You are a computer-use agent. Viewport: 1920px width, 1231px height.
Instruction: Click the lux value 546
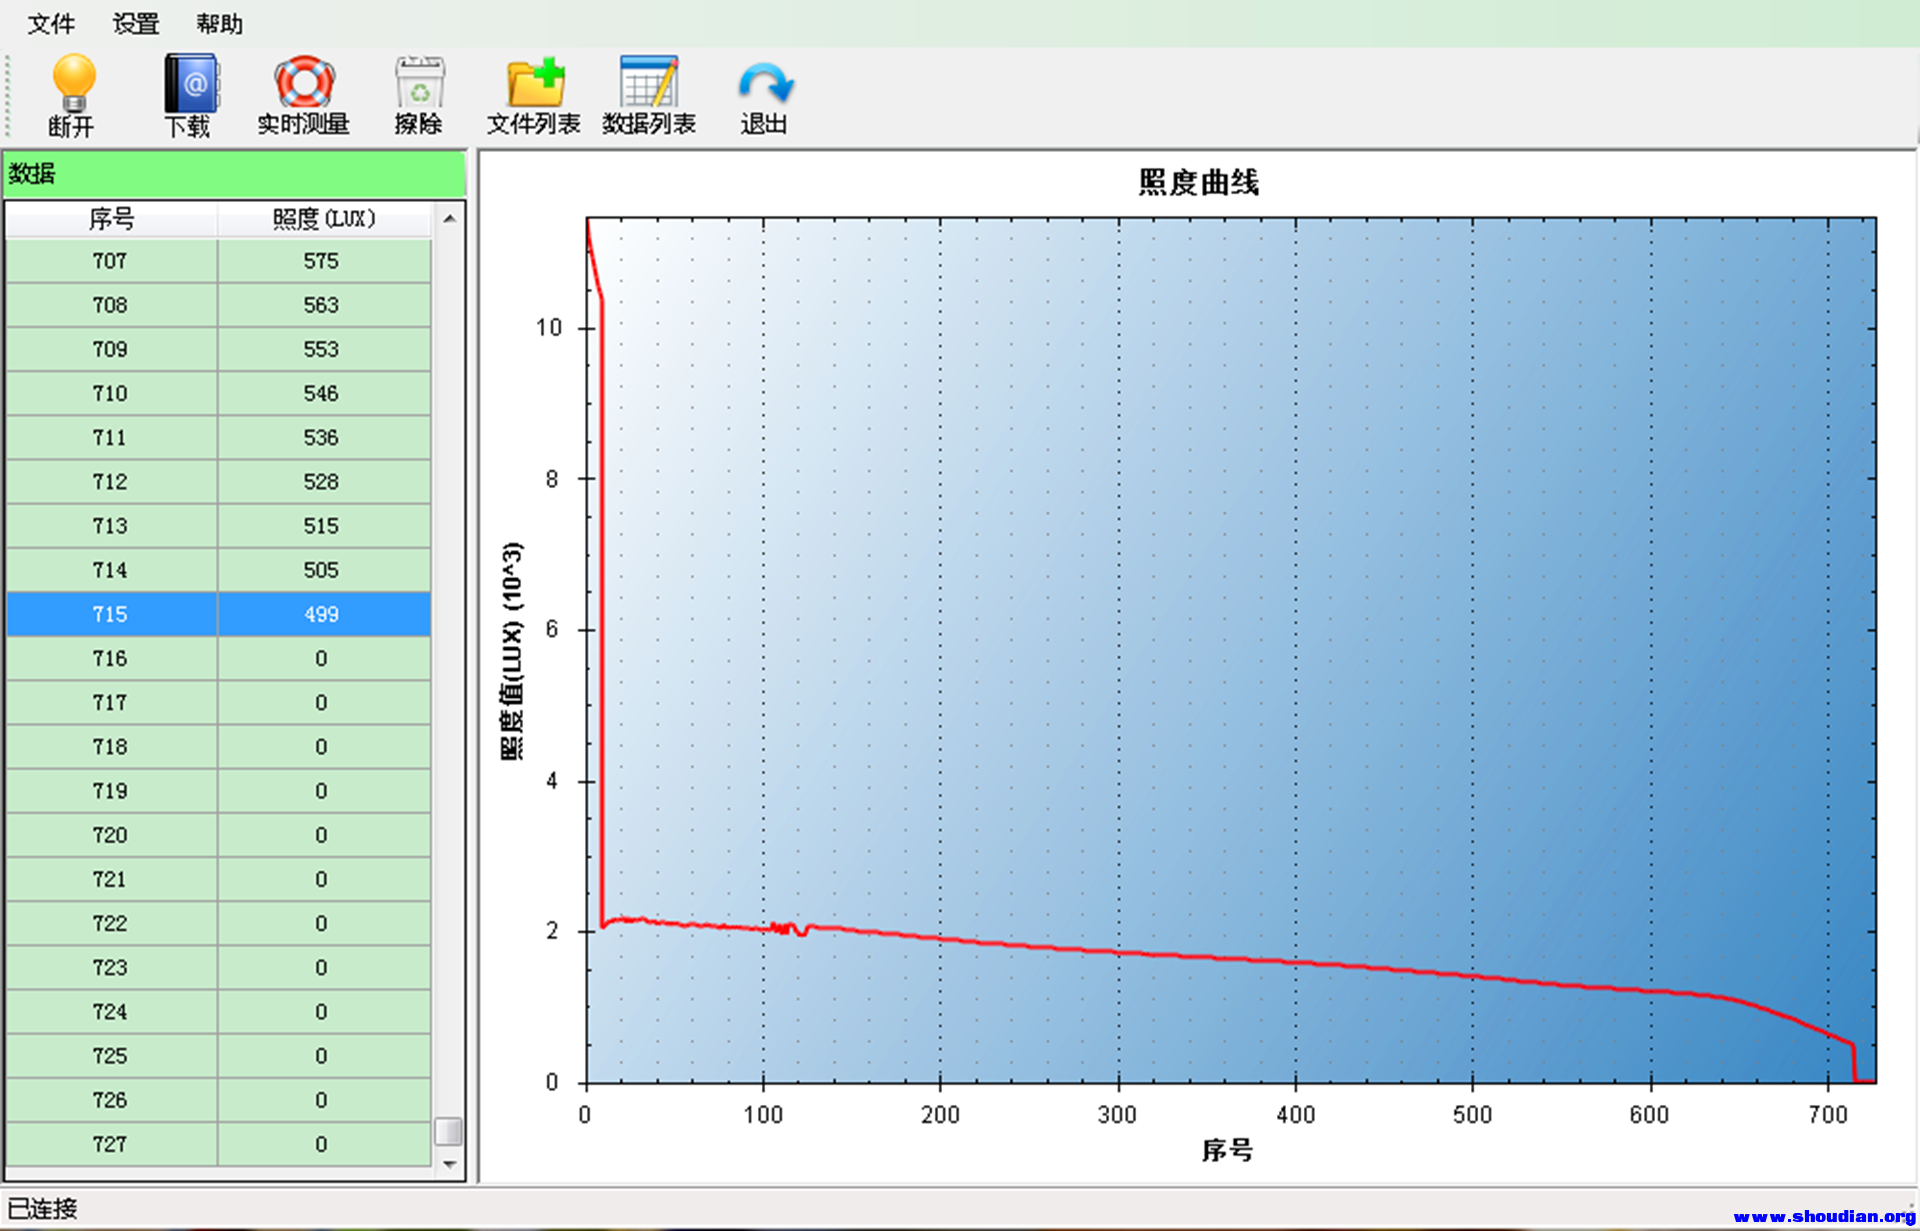click(x=321, y=393)
